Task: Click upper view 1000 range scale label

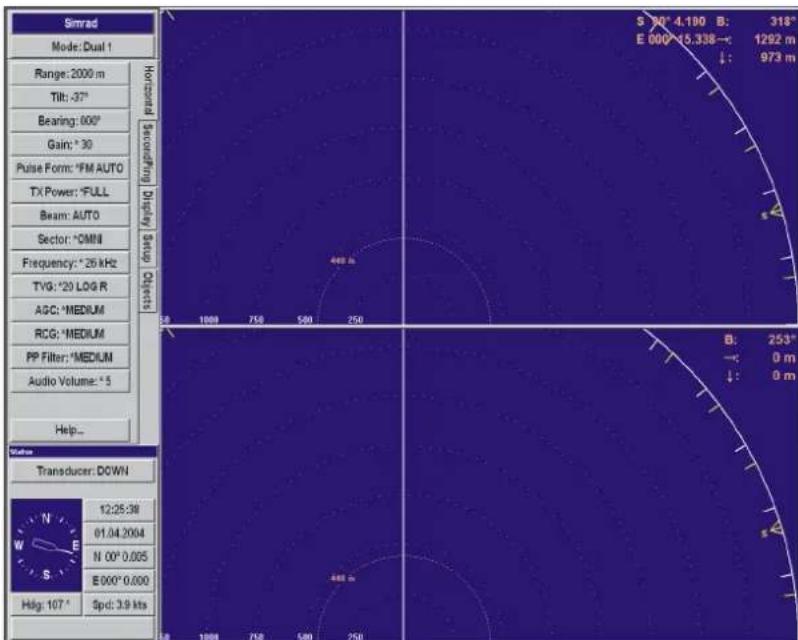Action: [209, 319]
